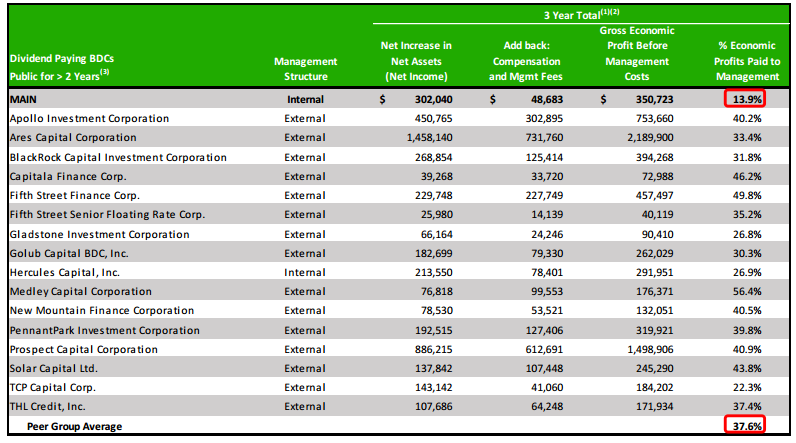Select Ares Capital Corporation's net income 1,458,140
This screenshot has height=443, width=796.
click(424, 138)
